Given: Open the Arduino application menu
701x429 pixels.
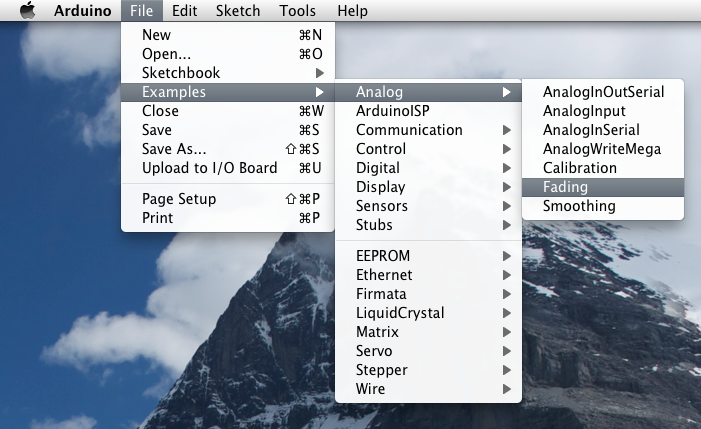Looking at the screenshot, I should (x=83, y=10).
